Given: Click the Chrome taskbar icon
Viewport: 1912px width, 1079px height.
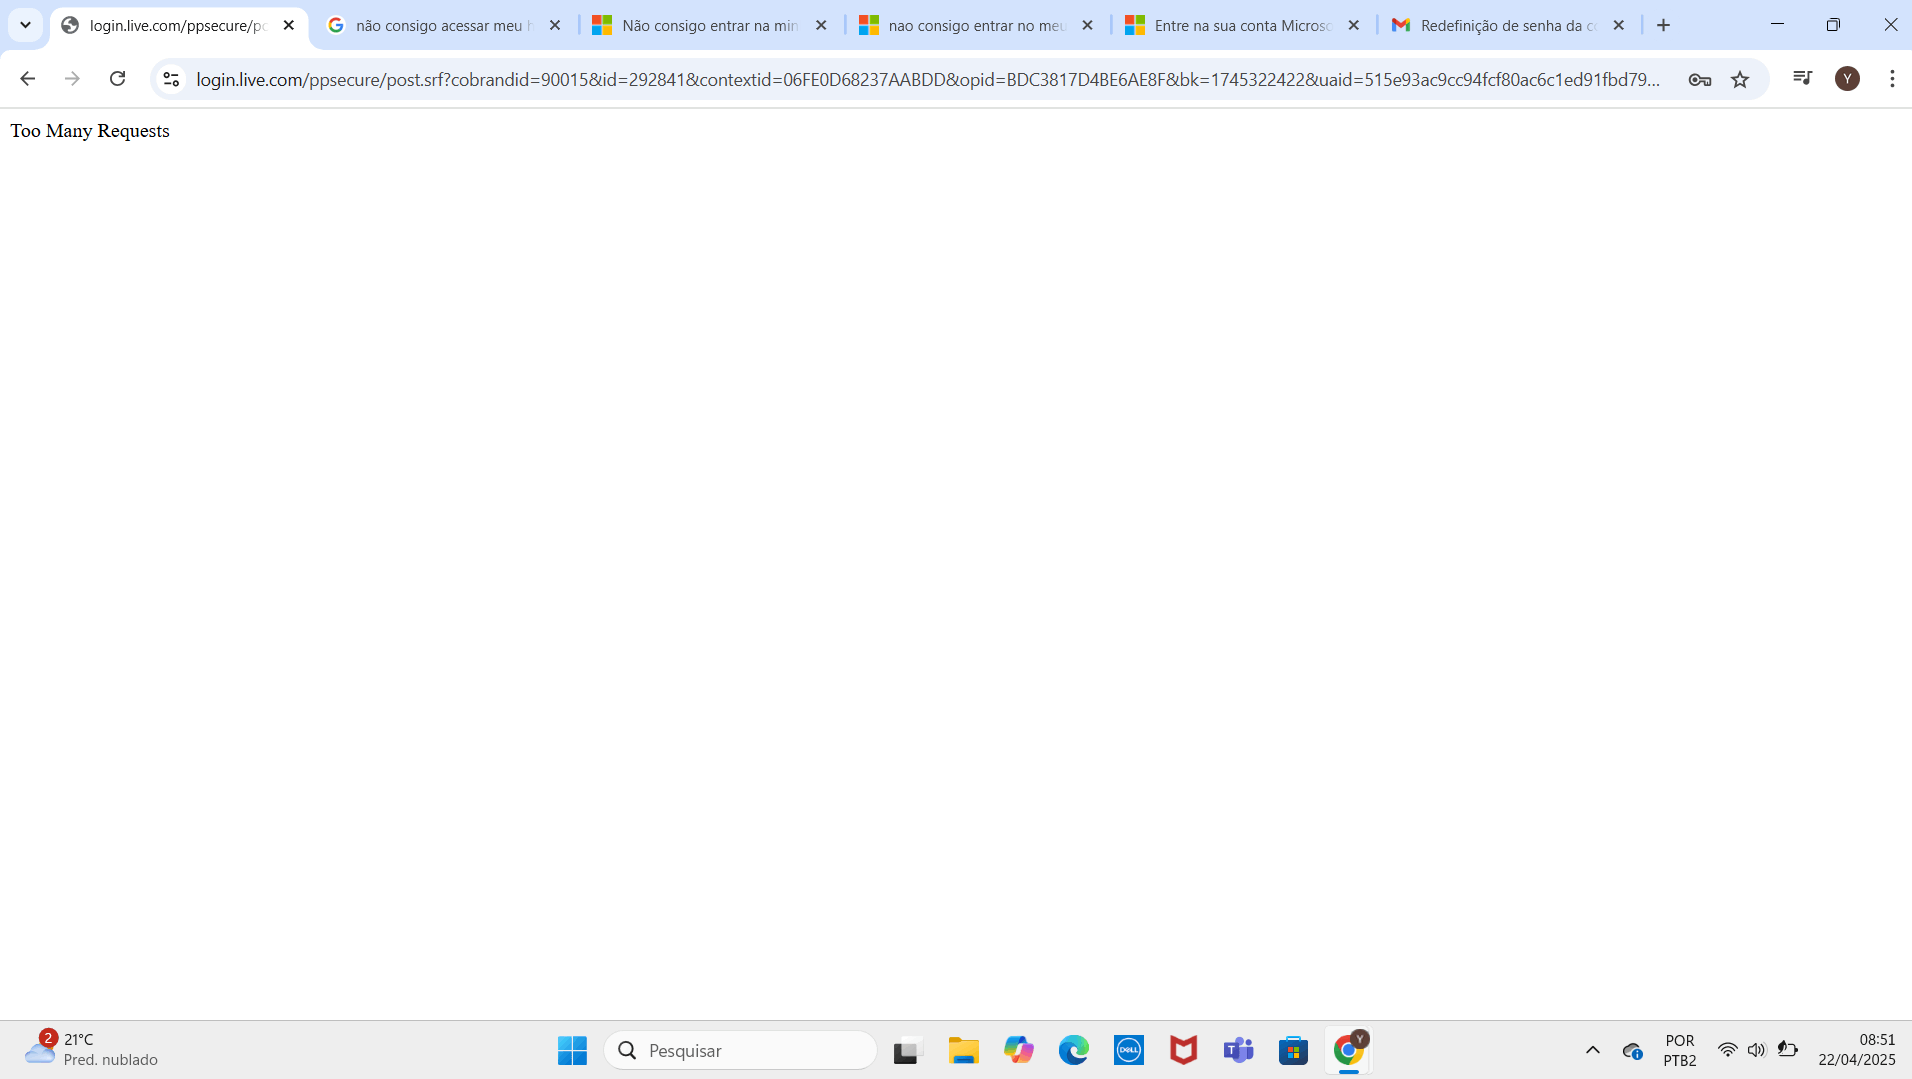Looking at the screenshot, I should pos(1348,1050).
